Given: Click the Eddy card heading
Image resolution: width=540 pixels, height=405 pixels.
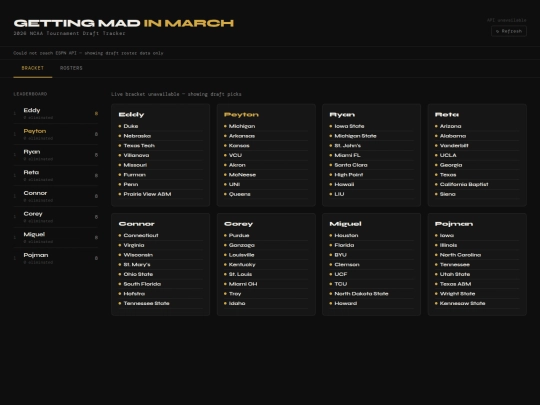Looking at the screenshot, I should click(x=131, y=115).
